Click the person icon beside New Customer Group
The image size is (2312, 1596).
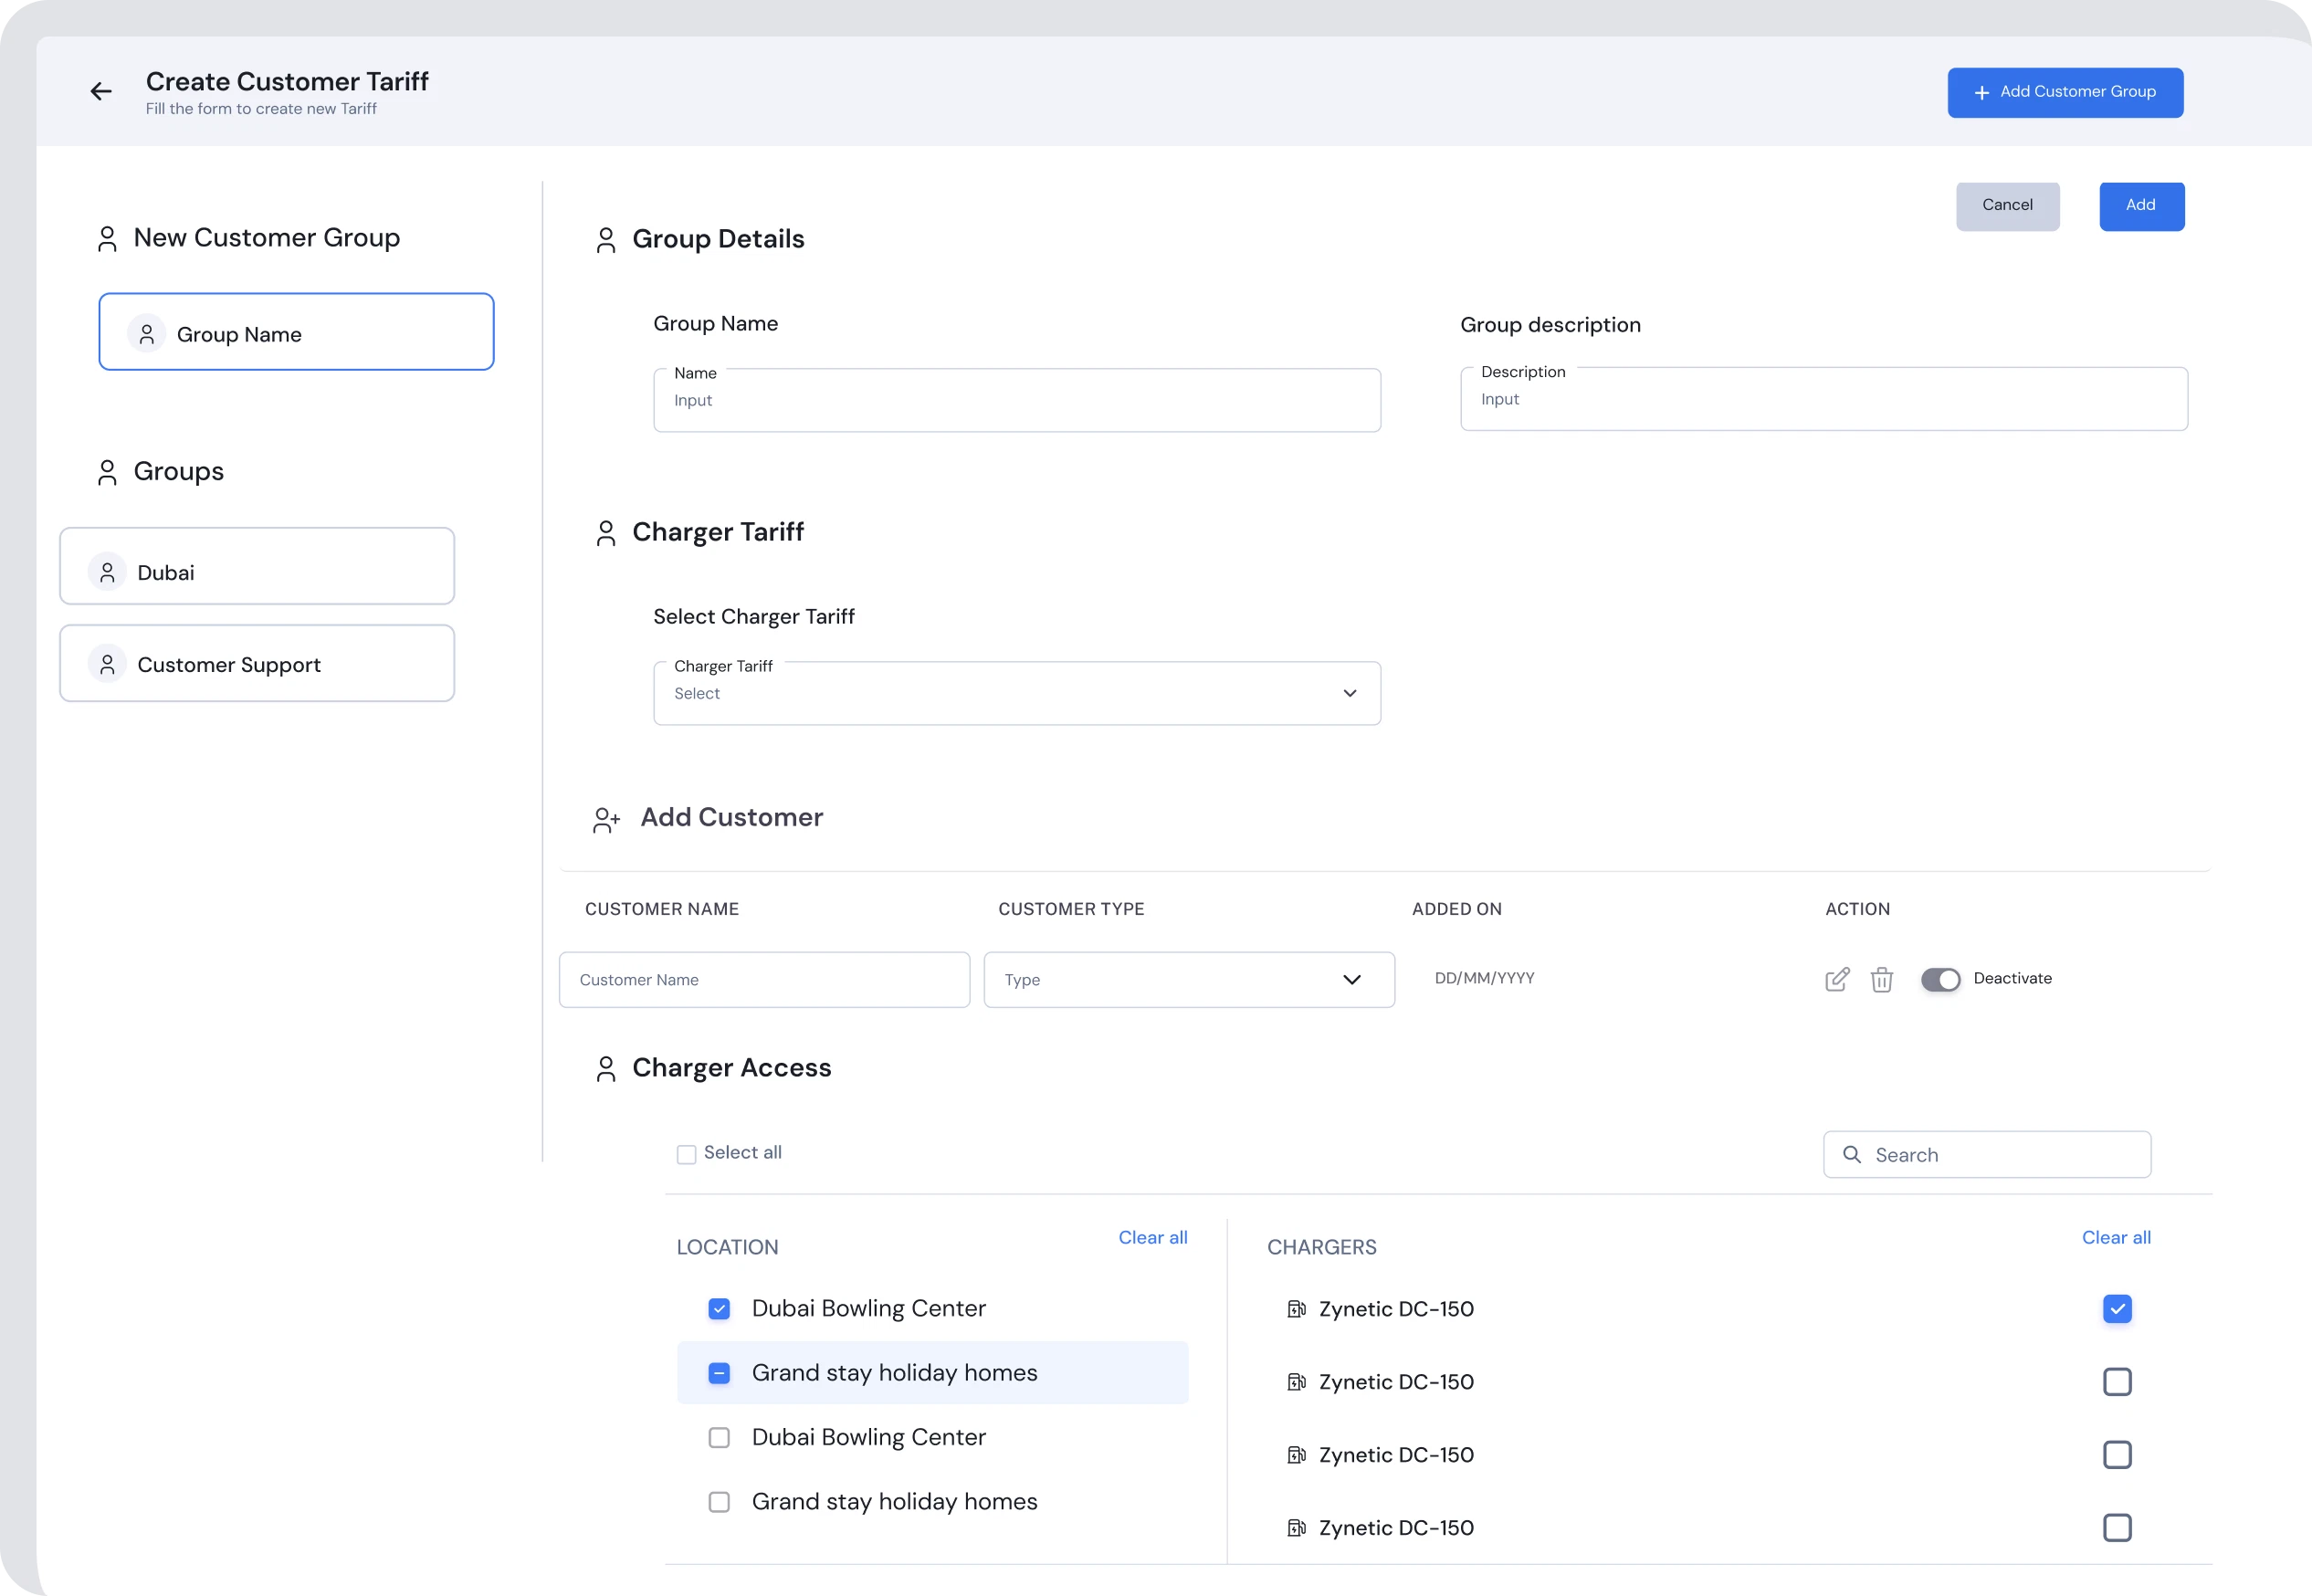(x=107, y=239)
